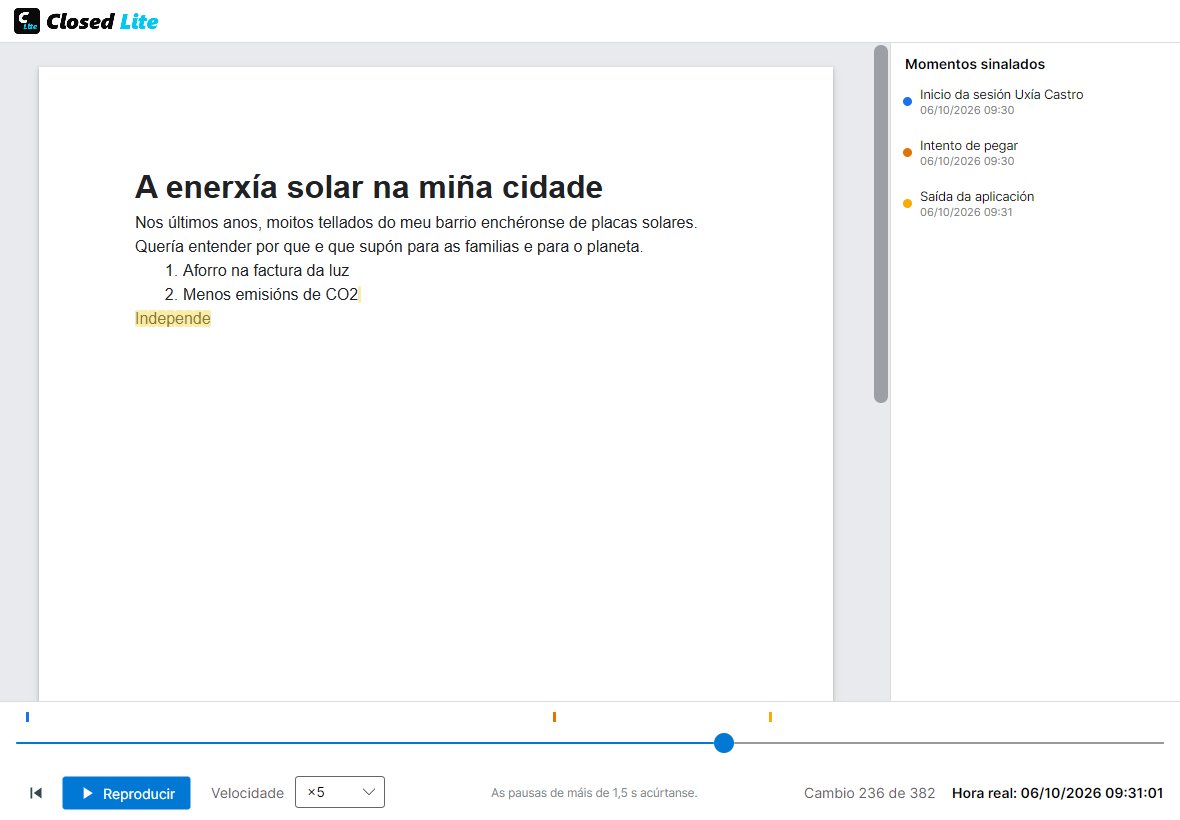This screenshot has height=820, width=1180.
Task: Click the yellow dot beside Saída da aplicación
Action: tap(908, 204)
